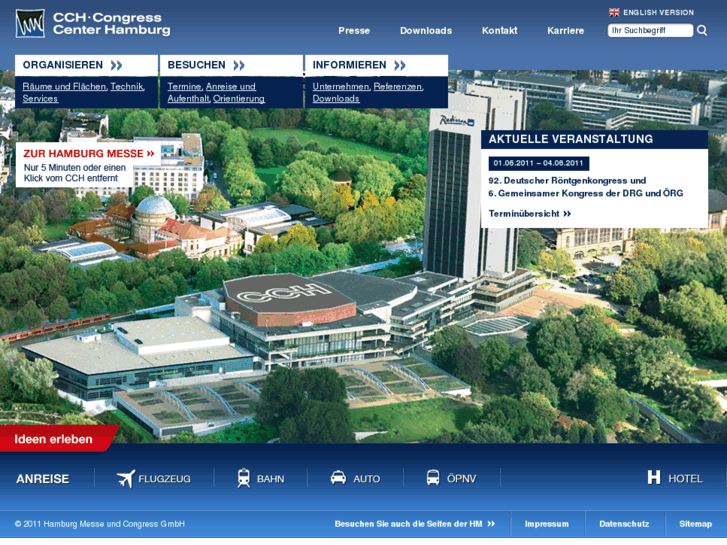Click the ÖPNV travel label

tap(461, 478)
